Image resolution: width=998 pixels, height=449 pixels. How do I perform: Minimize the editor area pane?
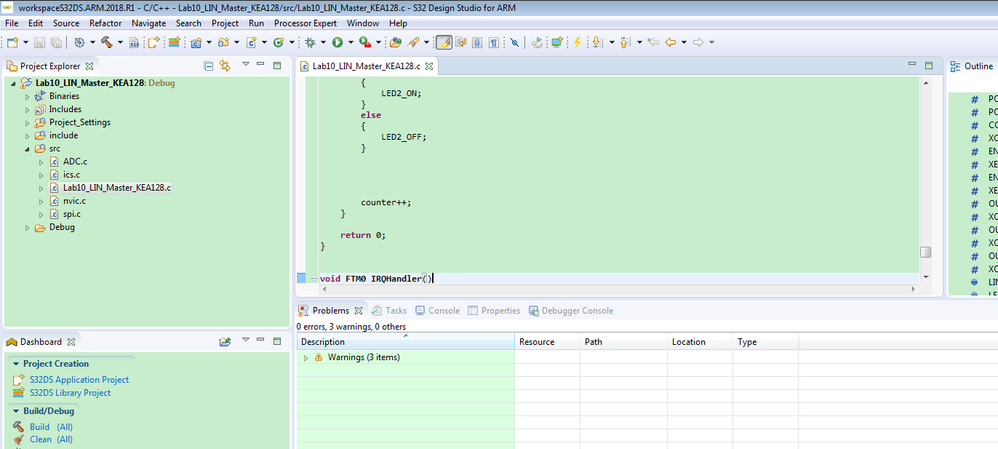point(912,64)
